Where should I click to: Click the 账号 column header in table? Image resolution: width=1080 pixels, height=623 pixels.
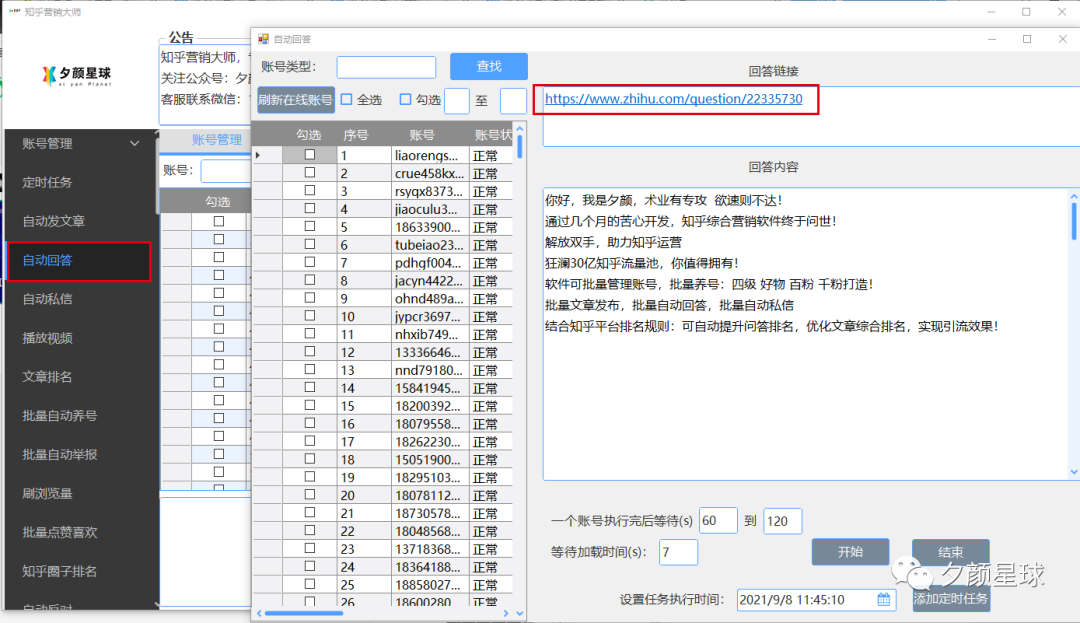pyautogui.click(x=422, y=135)
